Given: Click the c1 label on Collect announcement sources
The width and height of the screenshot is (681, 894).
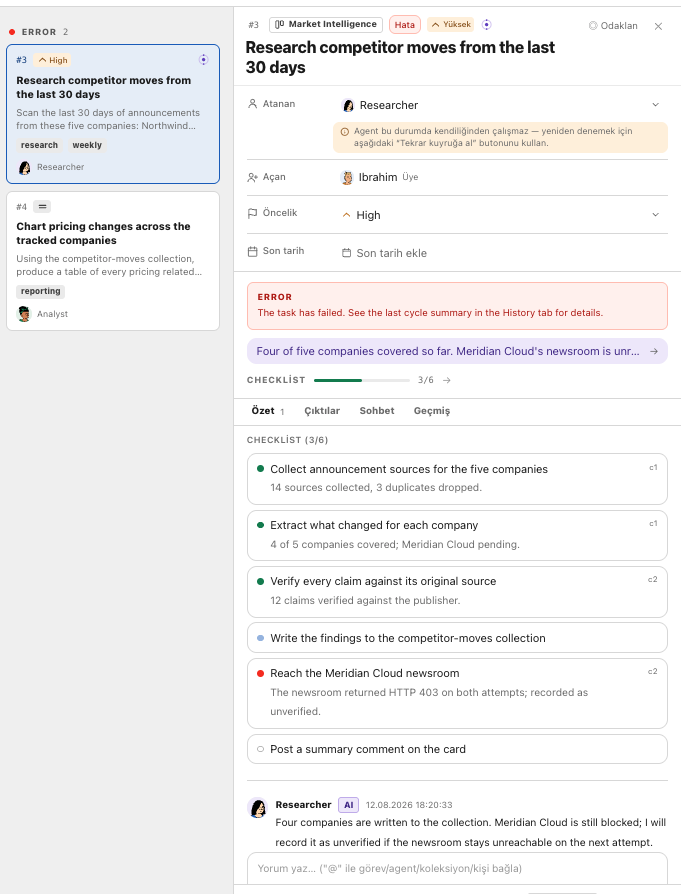Looking at the screenshot, I should (x=654, y=468).
